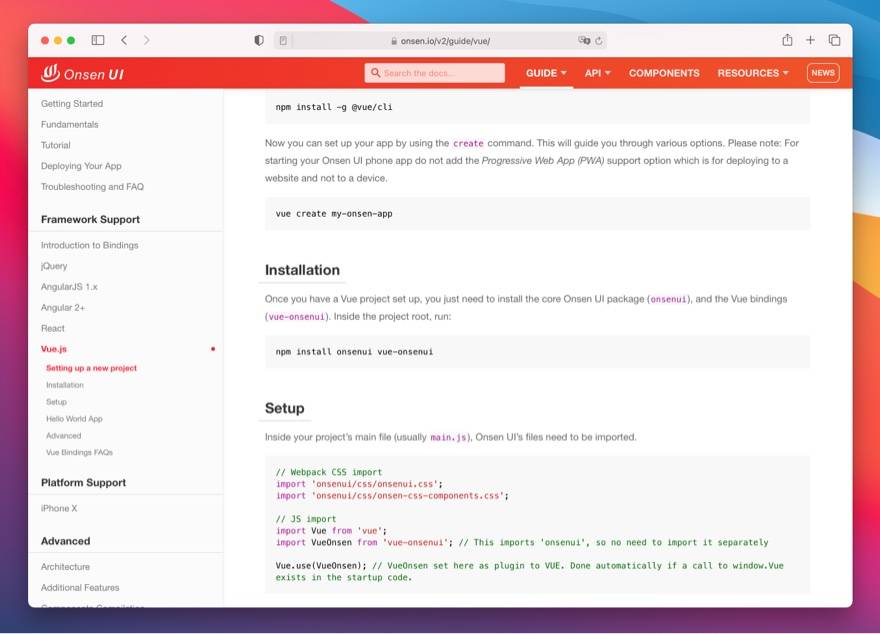Open the Share menu icon in Safari
This screenshot has width=880, height=634.
pyautogui.click(x=786, y=40)
